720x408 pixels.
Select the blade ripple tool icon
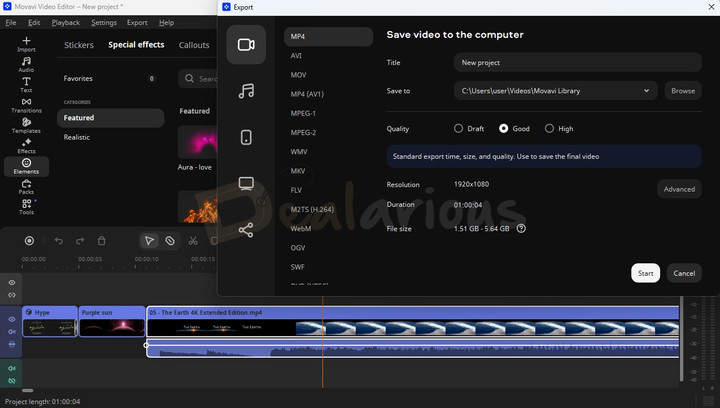coord(170,240)
